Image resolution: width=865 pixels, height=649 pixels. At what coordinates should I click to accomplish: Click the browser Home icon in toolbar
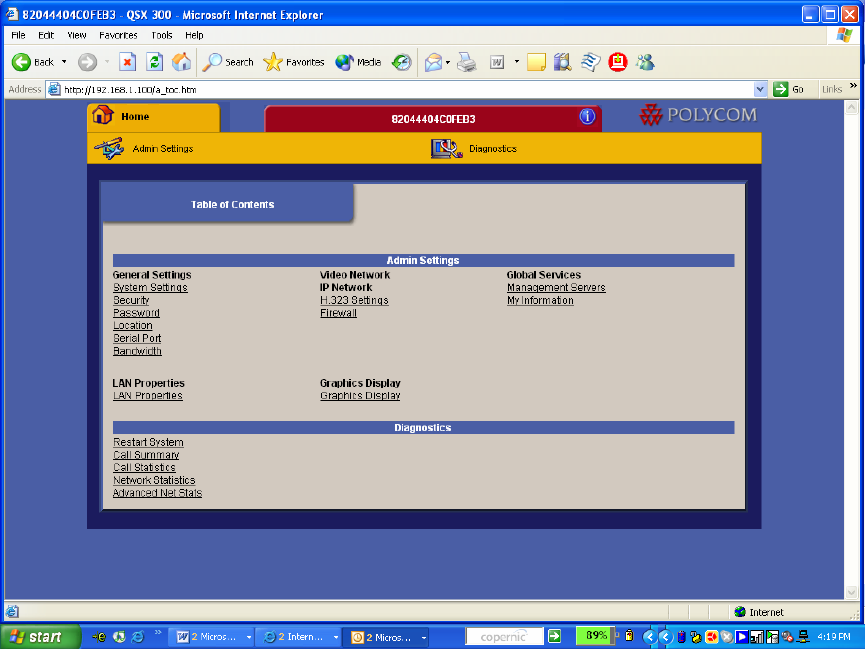click(x=180, y=62)
